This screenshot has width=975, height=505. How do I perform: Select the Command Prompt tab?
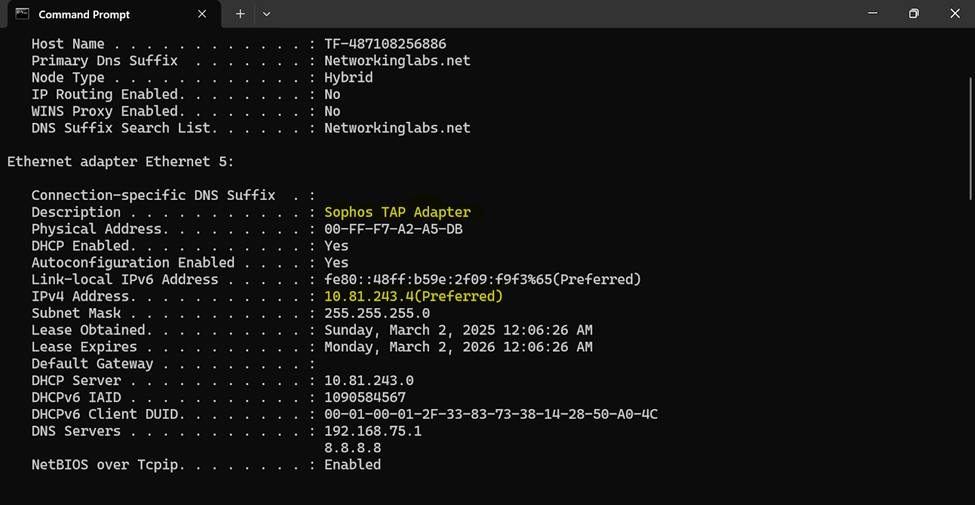112,14
